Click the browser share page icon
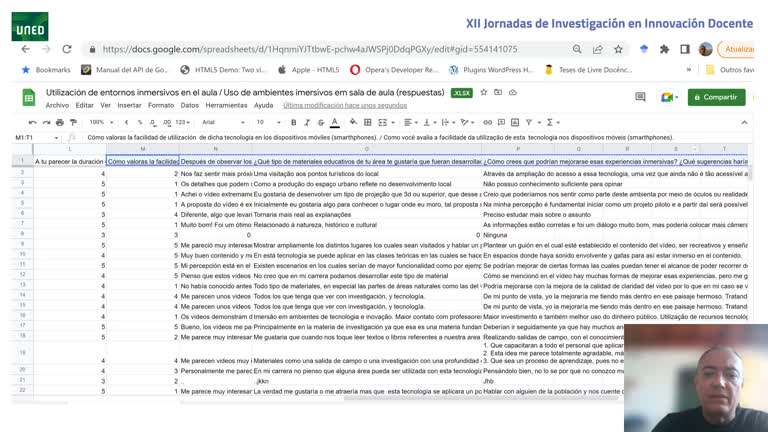This screenshot has width=768, height=432. coord(598,49)
